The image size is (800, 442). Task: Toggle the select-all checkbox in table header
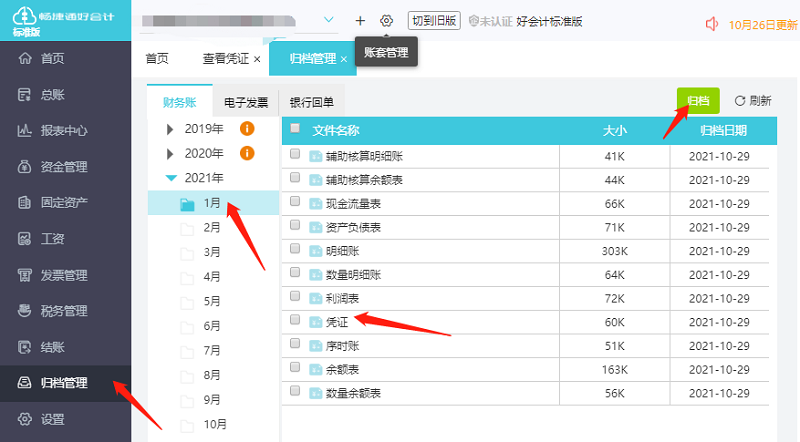(x=295, y=129)
